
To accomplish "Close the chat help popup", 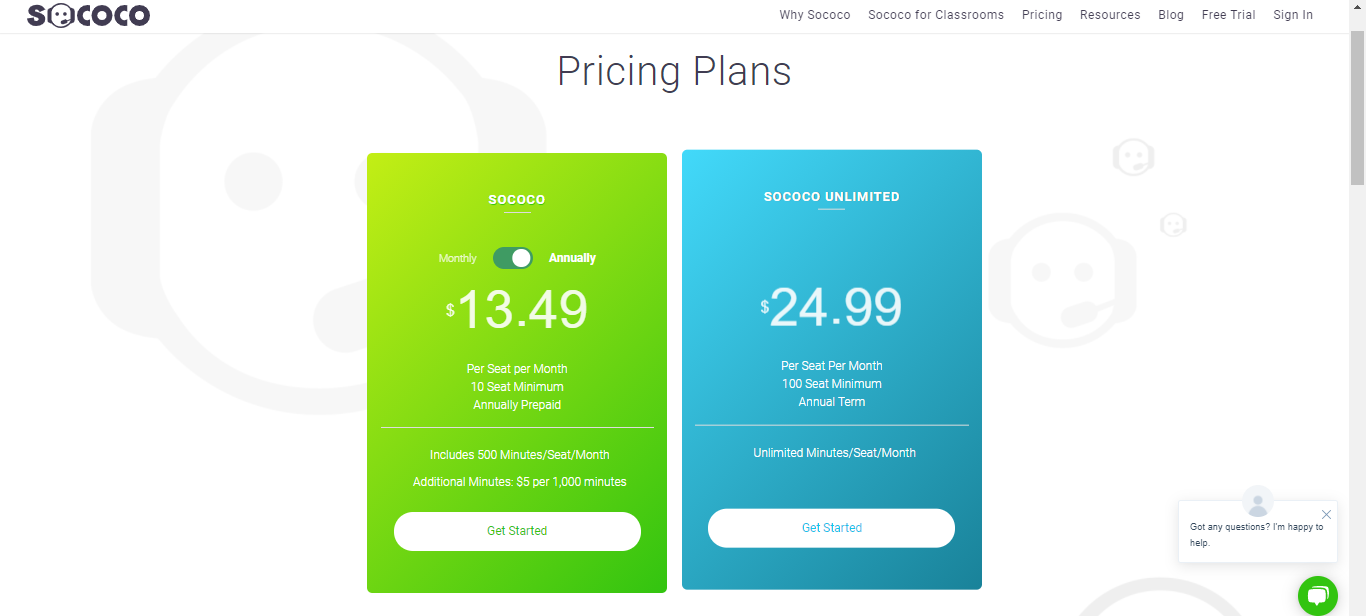I will [x=1326, y=515].
